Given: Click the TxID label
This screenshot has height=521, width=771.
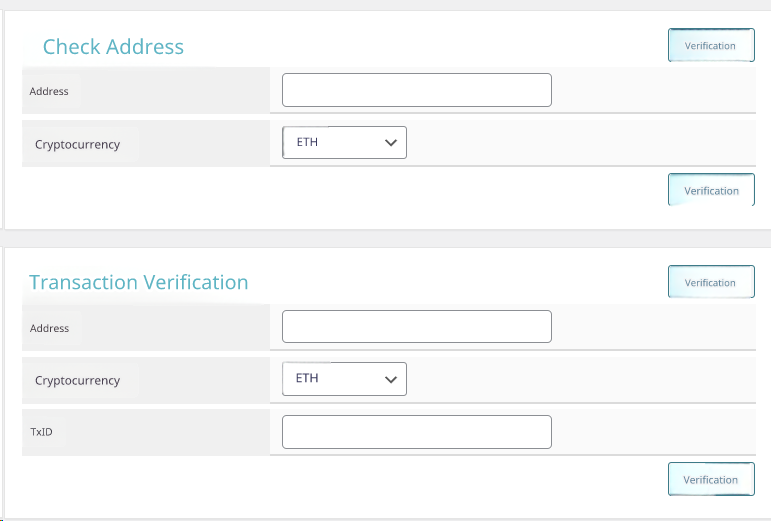Looking at the screenshot, I should [x=40, y=432].
